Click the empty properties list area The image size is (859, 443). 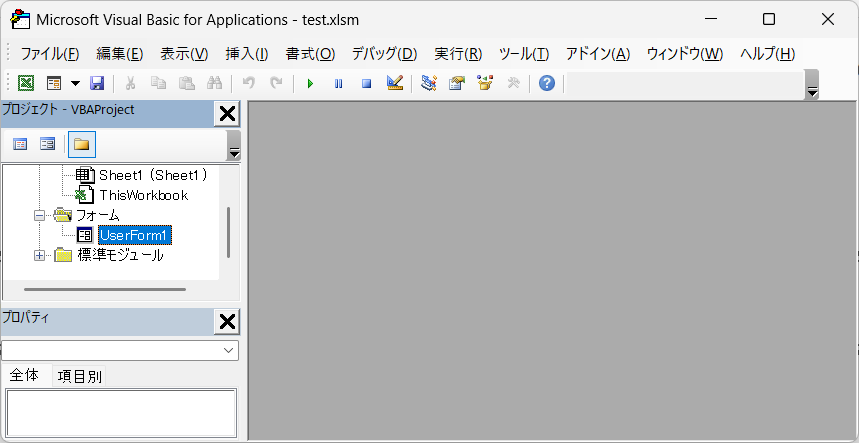click(121, 413)
